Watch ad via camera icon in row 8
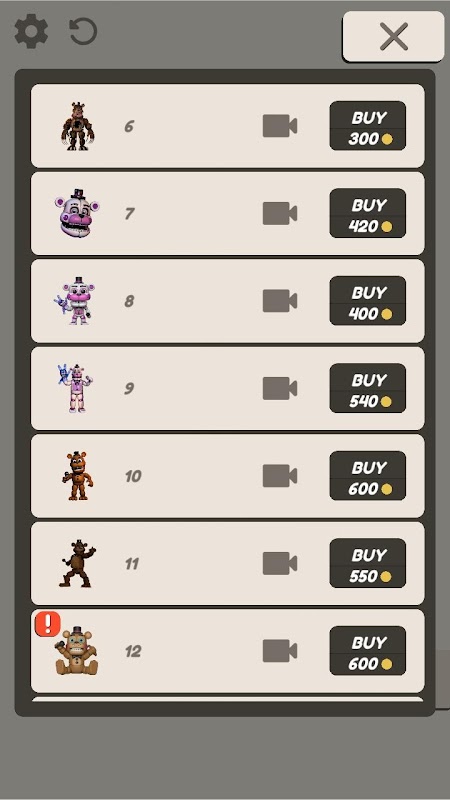The width and height of the screenshot is (450, 800). tap(280, 301)
